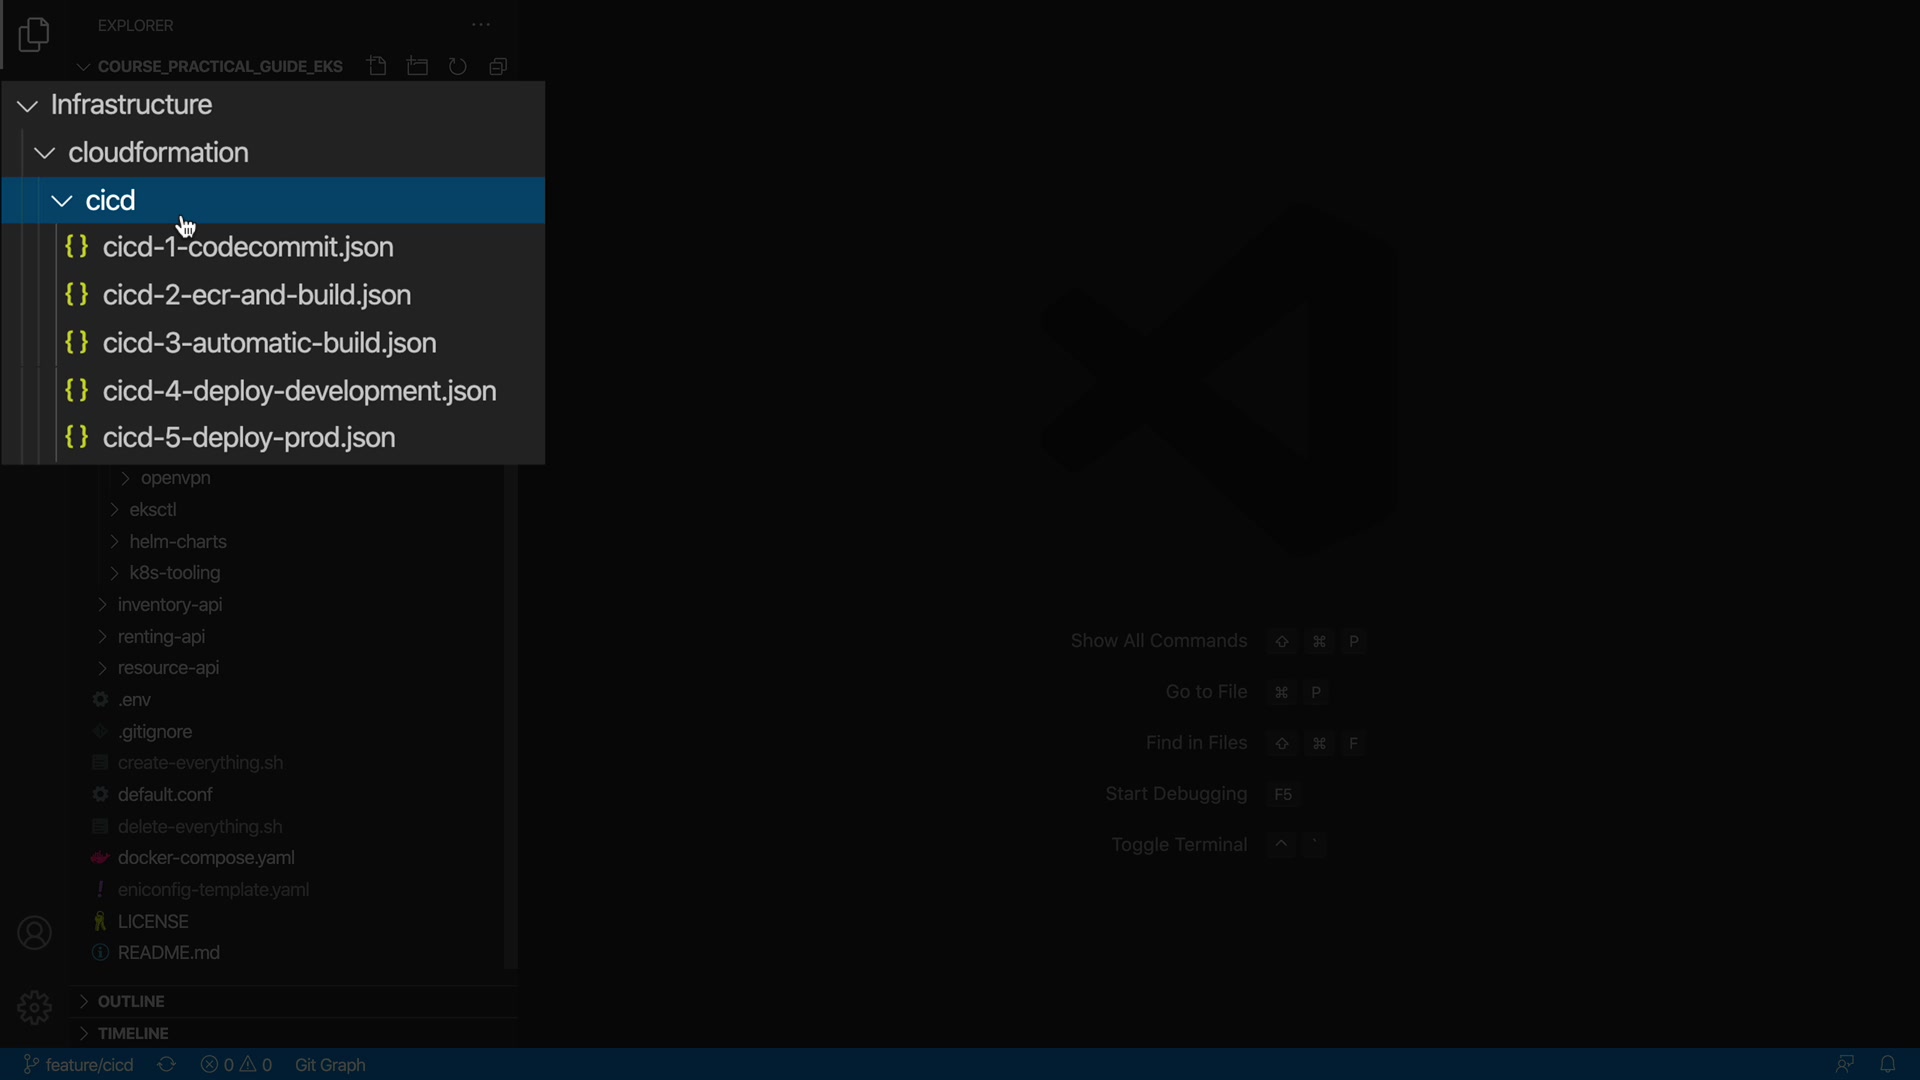Screen dimensions: 1920x1080
Task: Collapse the cloudformation folder
Action: 45,154
